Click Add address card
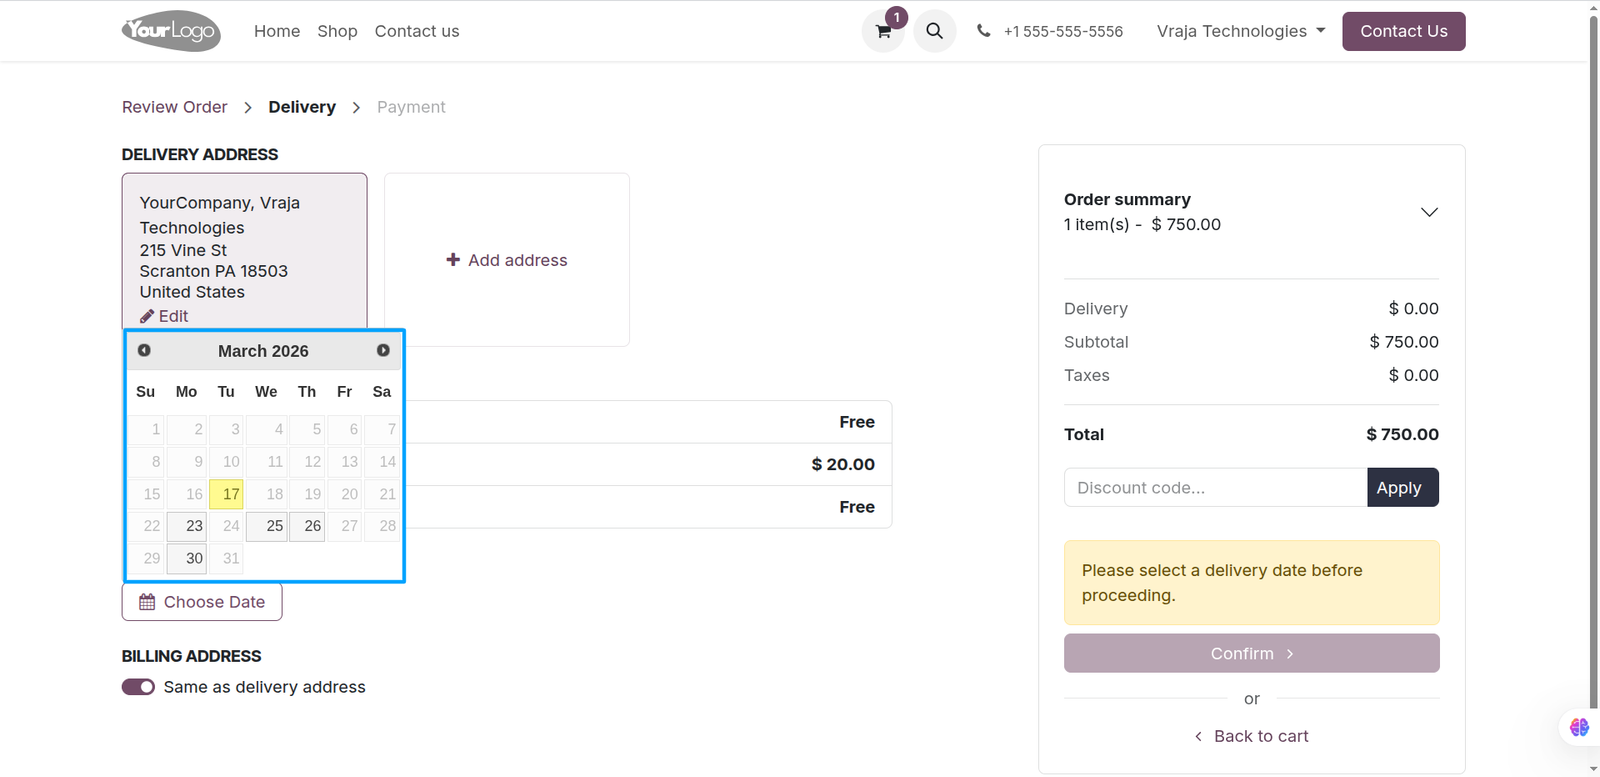This screenshot has height=777, width=1600. (507, 260)
